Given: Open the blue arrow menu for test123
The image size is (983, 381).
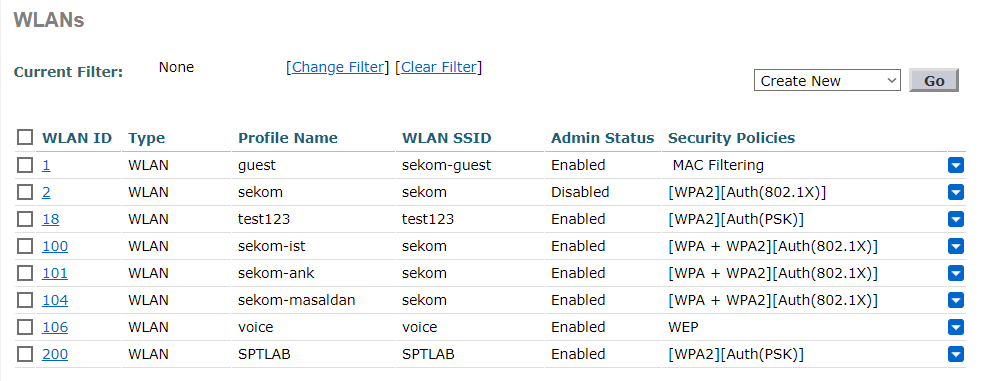Looking at the screenshot, I should click(x=955, y=219).
